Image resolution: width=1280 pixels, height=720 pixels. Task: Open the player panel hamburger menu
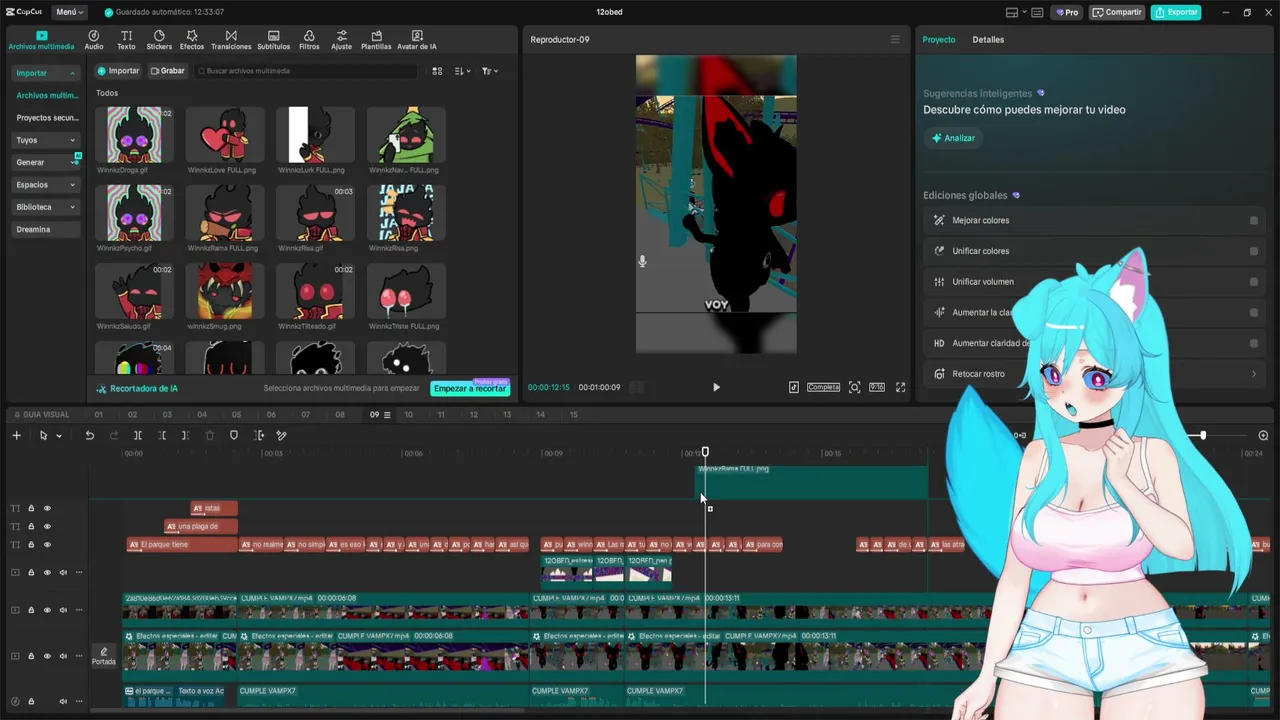click(x=895, y=40)
